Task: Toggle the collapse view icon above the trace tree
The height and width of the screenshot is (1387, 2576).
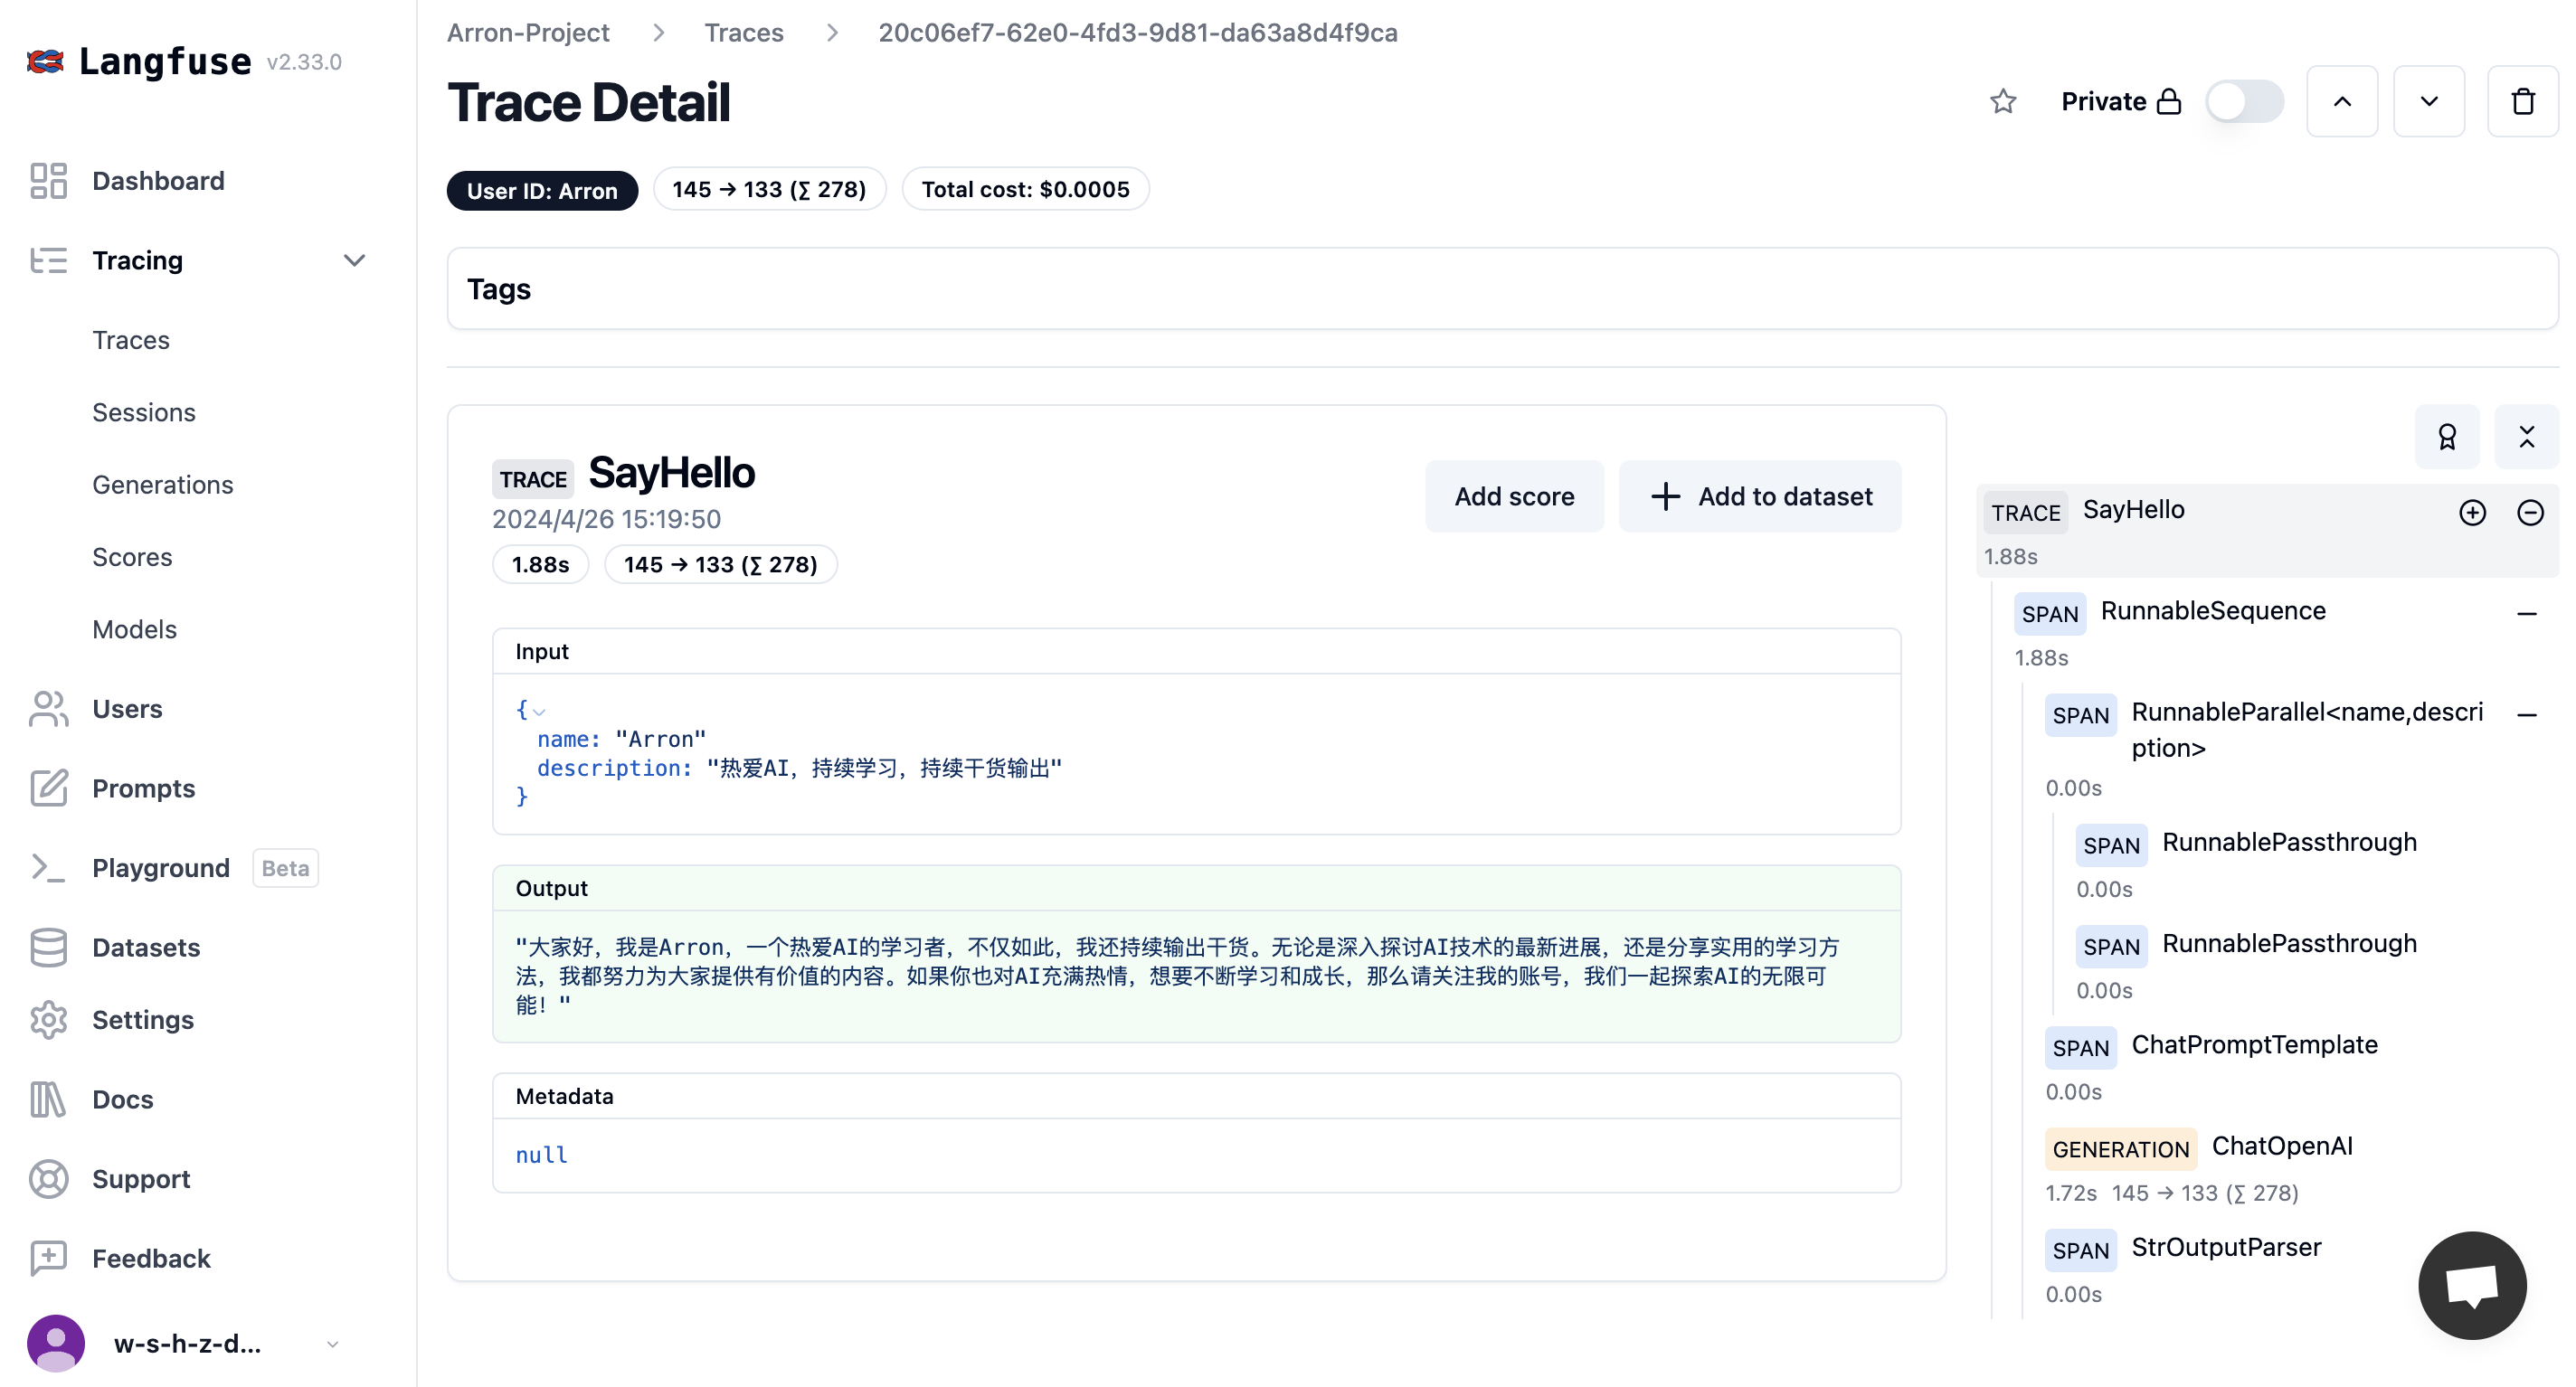Action: point(2526,437)
